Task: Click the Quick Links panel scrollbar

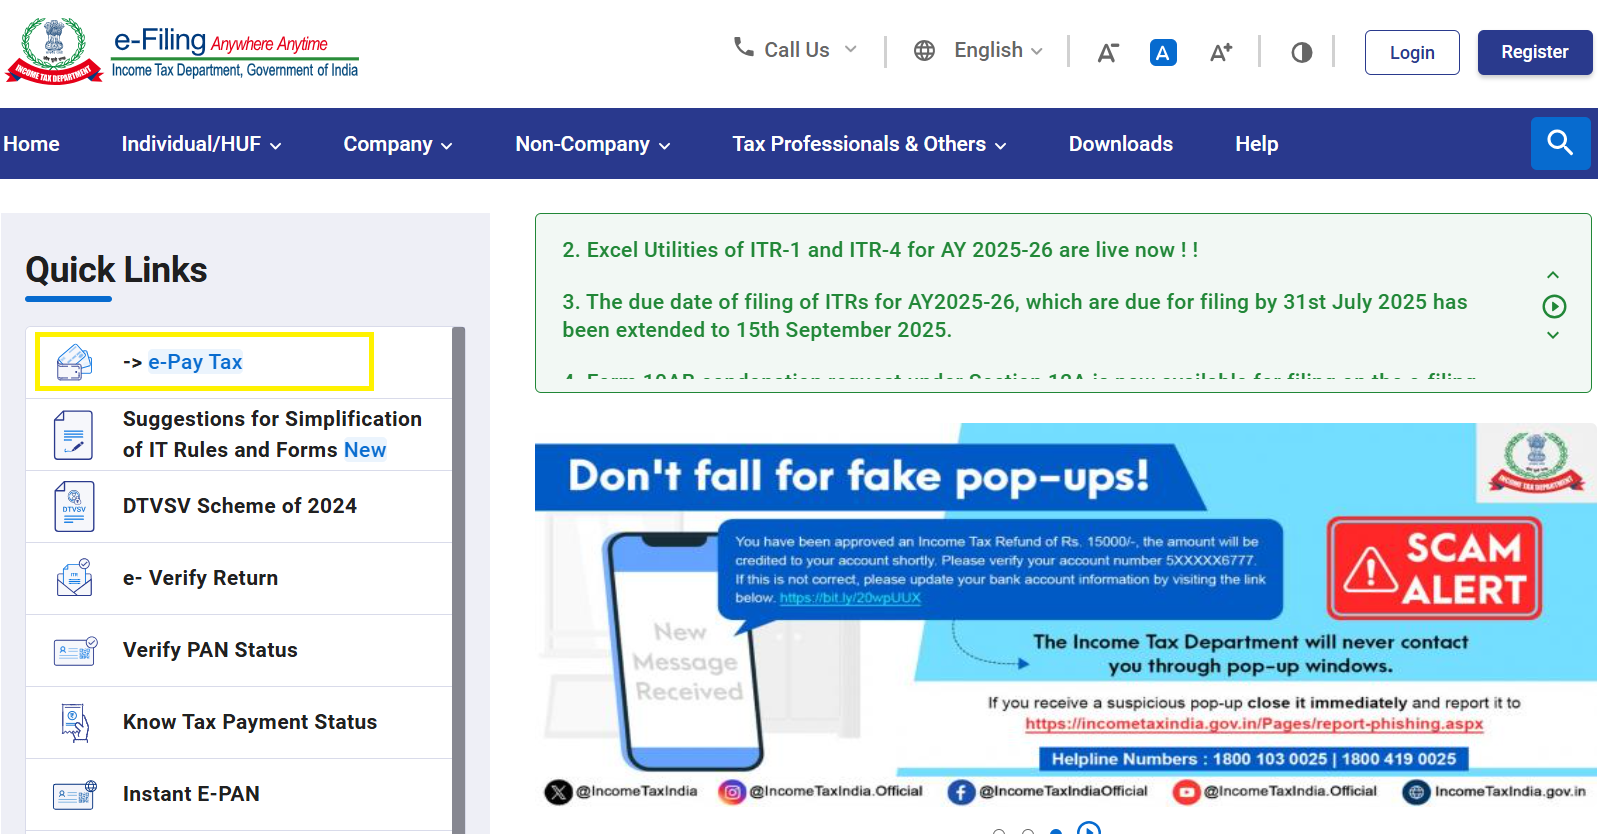Action: pyautogui.click(x=459, y=580)
